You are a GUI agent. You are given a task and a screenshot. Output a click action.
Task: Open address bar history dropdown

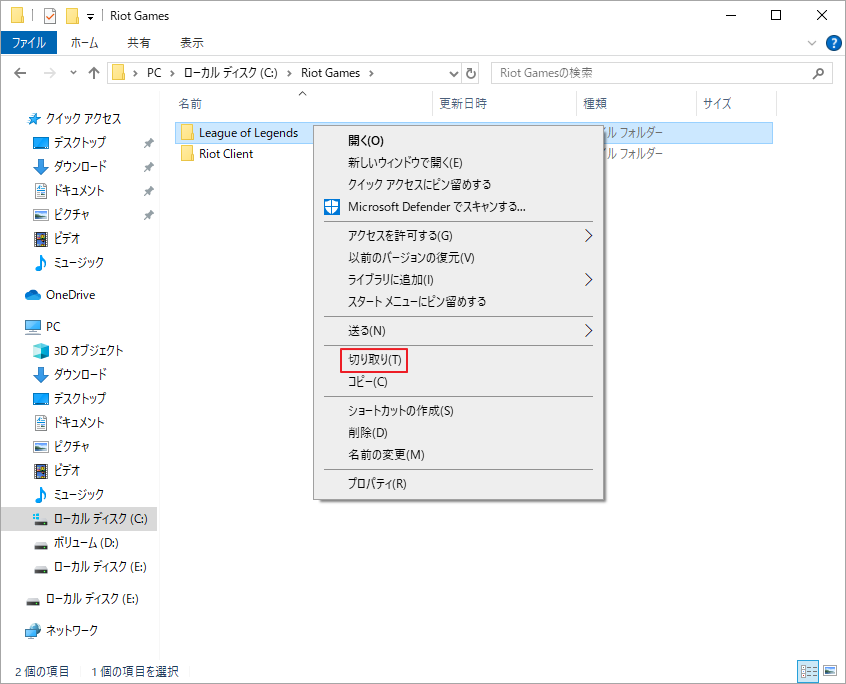click(454, 73)
